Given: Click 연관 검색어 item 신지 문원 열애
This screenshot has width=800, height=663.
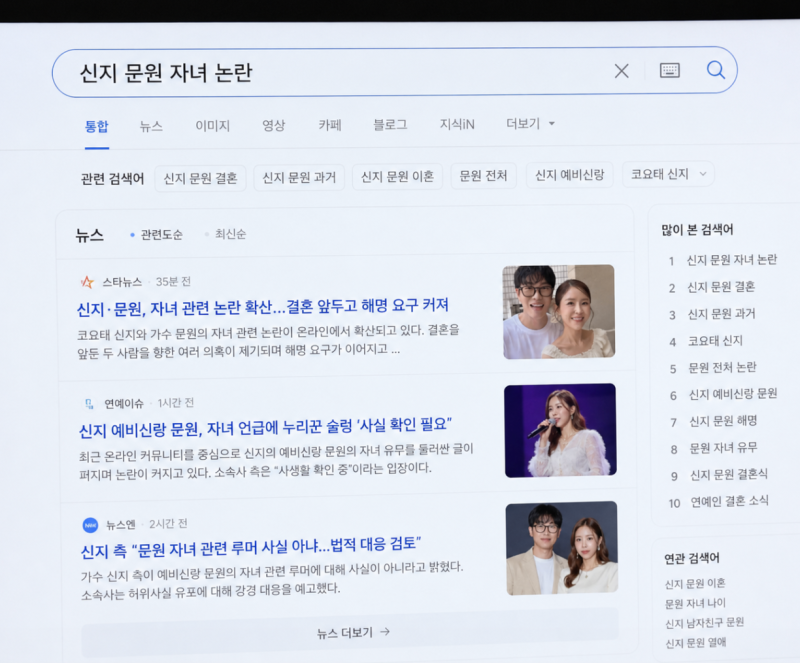Looking at the screenshot, I should point(696,643).
